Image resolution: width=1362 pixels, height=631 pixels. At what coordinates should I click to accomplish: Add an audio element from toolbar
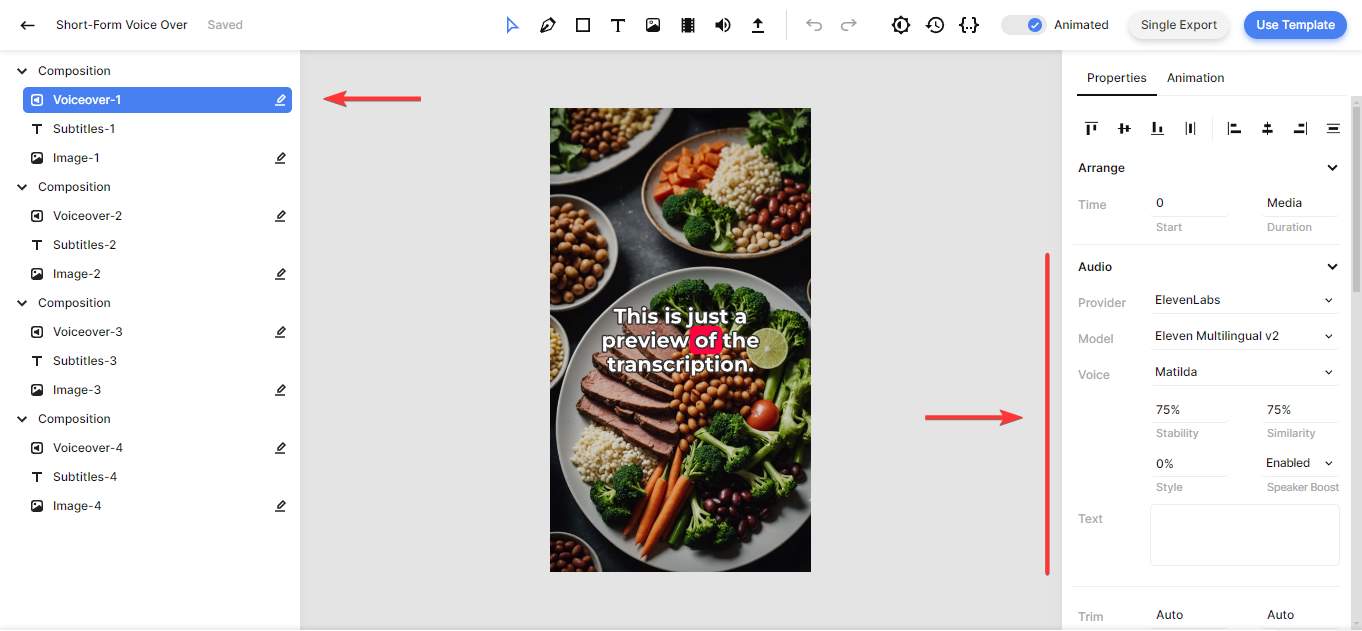[x=722, y=25]
